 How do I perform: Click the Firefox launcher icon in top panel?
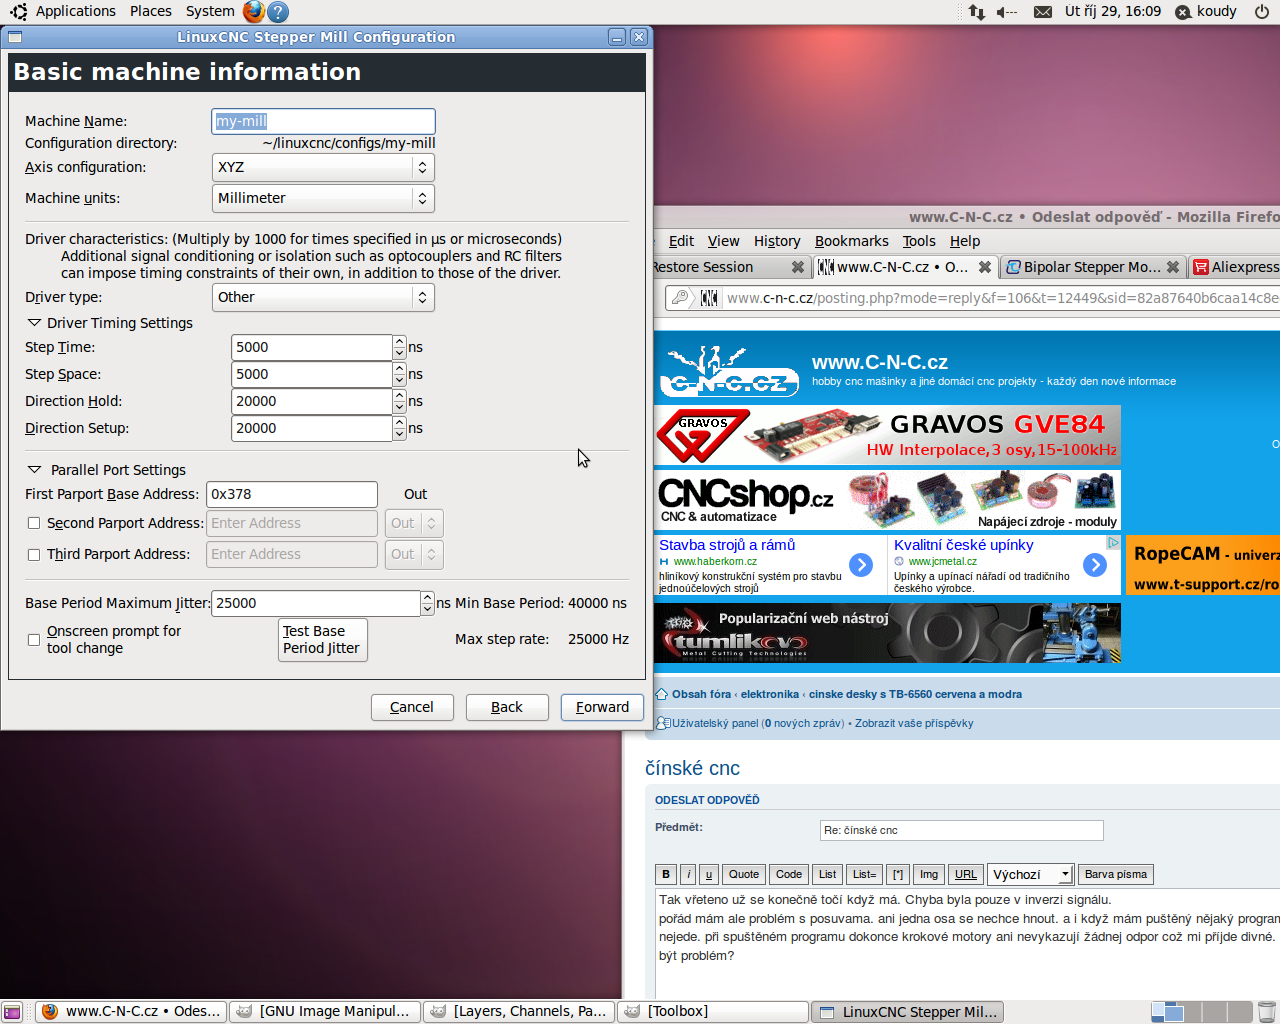[x=254, y=11]
